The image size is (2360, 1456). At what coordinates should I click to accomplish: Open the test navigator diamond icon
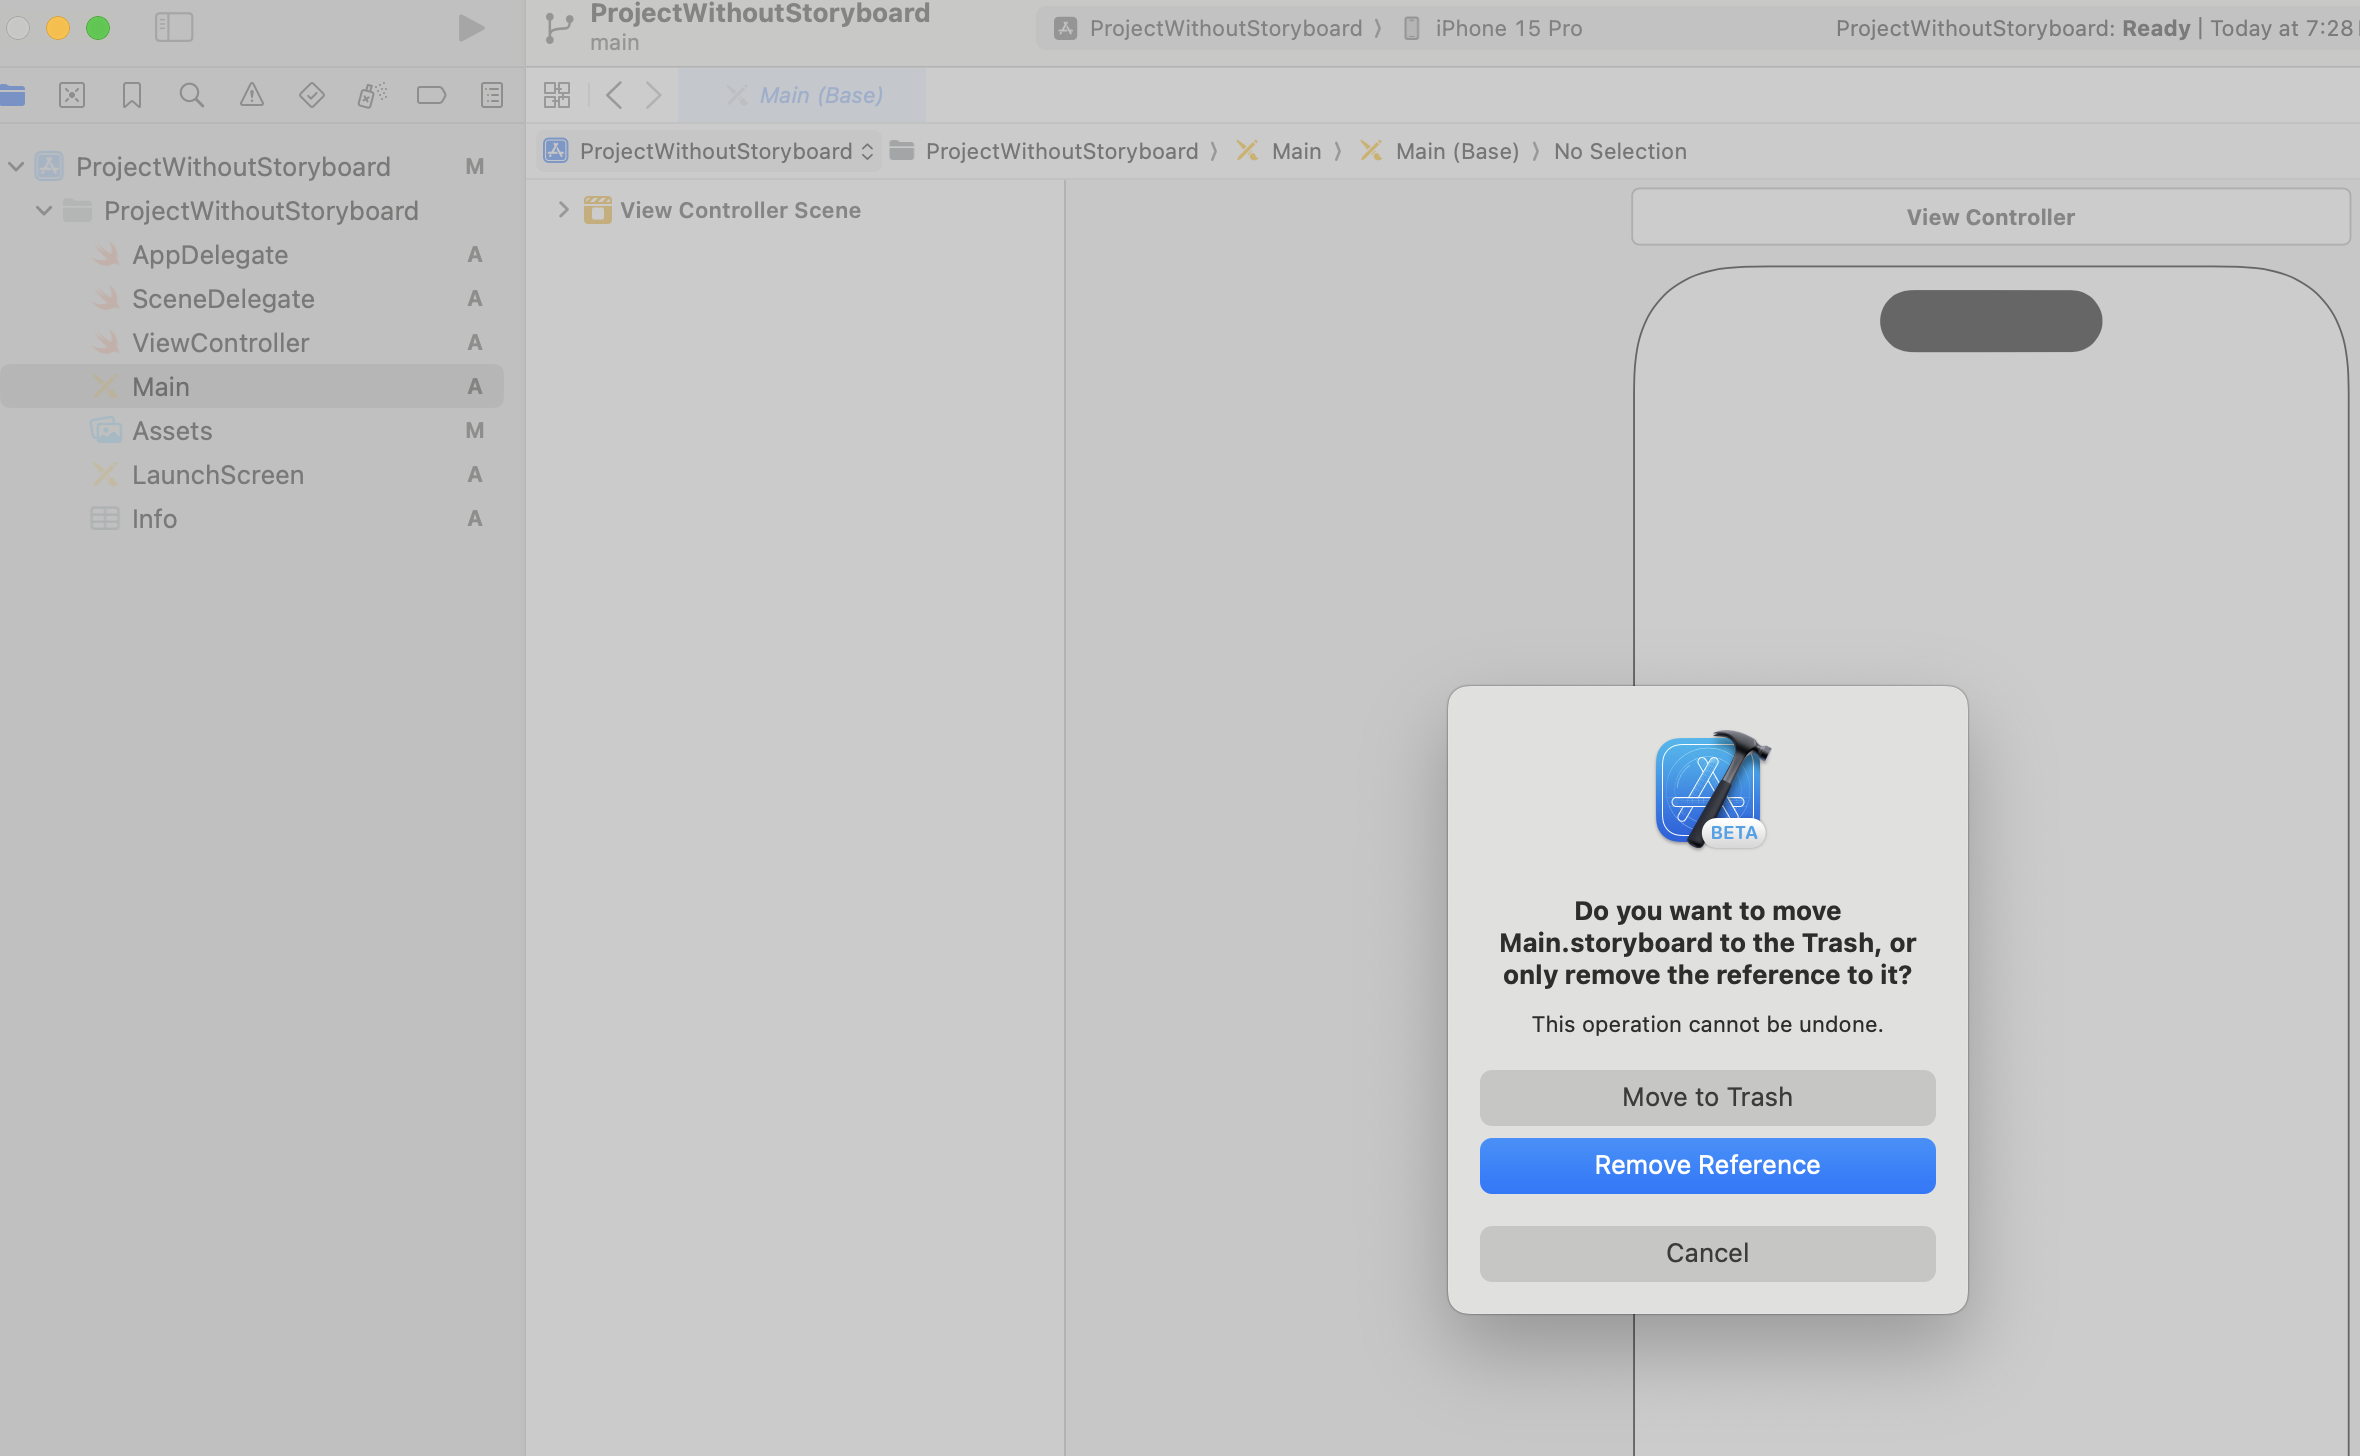[x=311, y=95]
